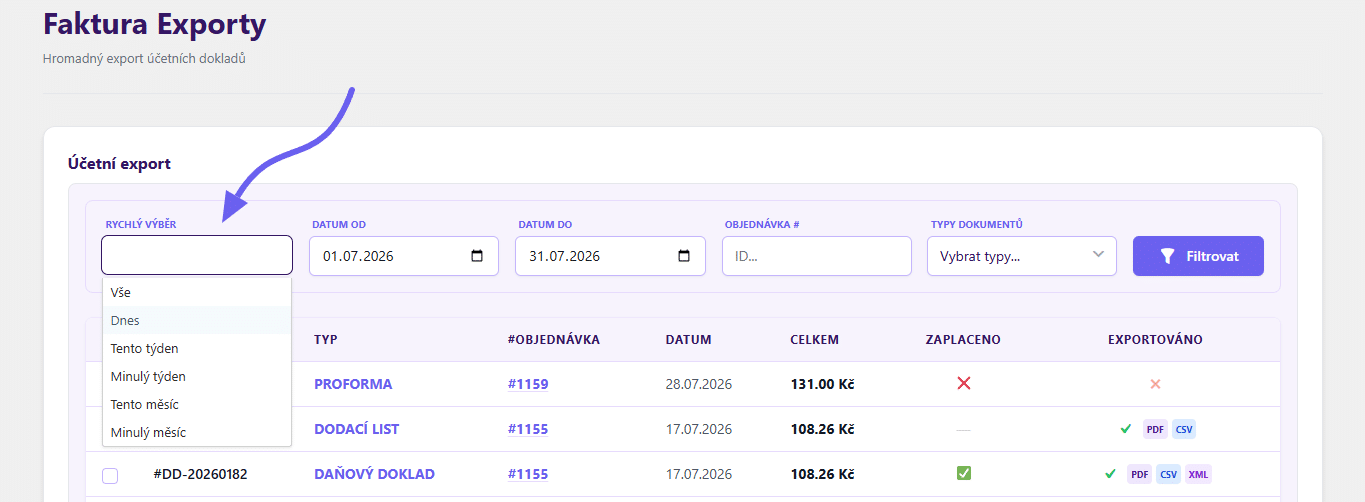
Task: Click the CSV badge in the Dodací list row
Action: point(1183,429)
